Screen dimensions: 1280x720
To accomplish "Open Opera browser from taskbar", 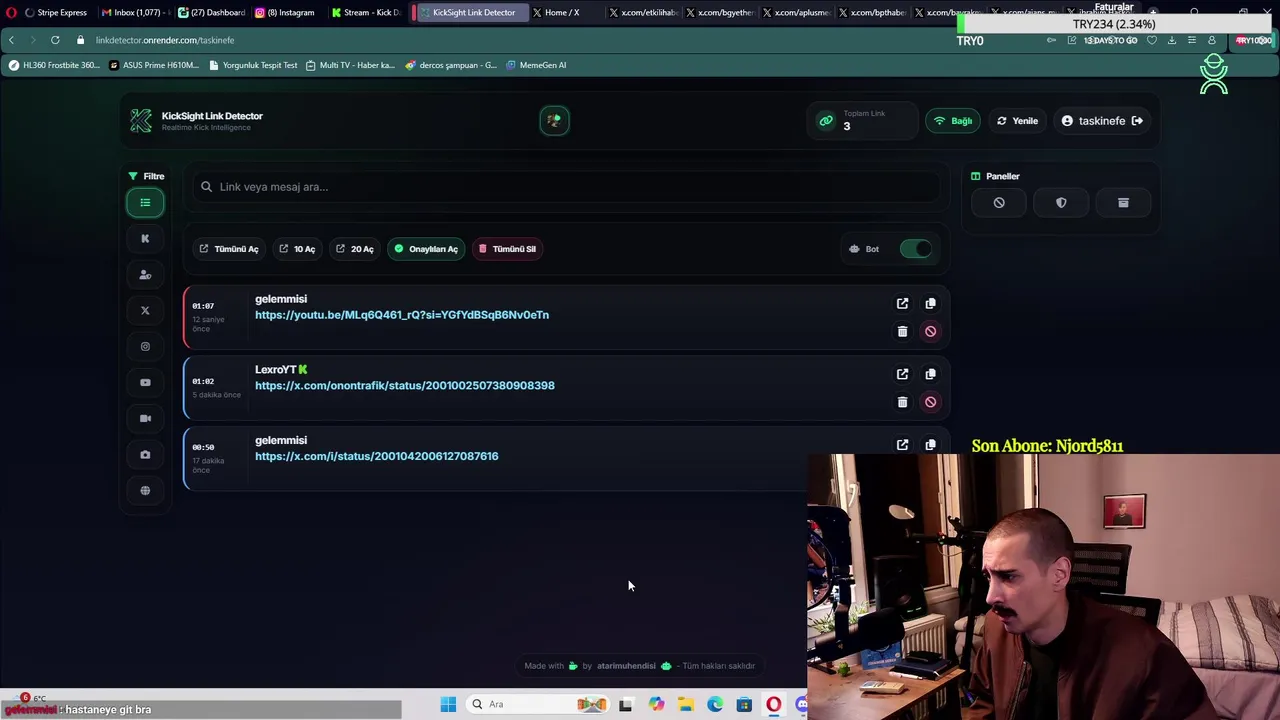I will (773, 704).
